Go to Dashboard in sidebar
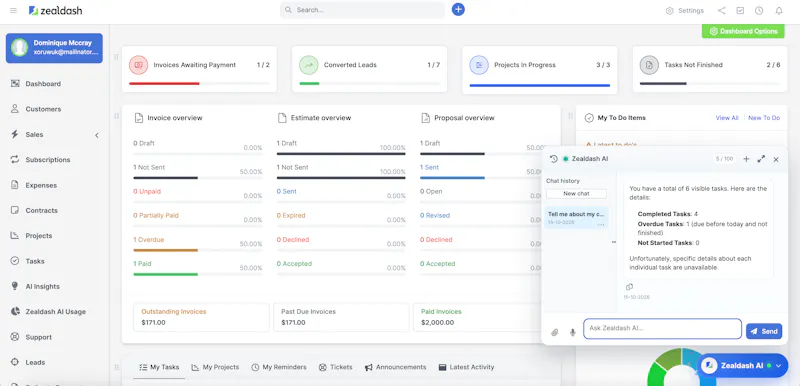 pyautogui.click(x=43, y=84)
